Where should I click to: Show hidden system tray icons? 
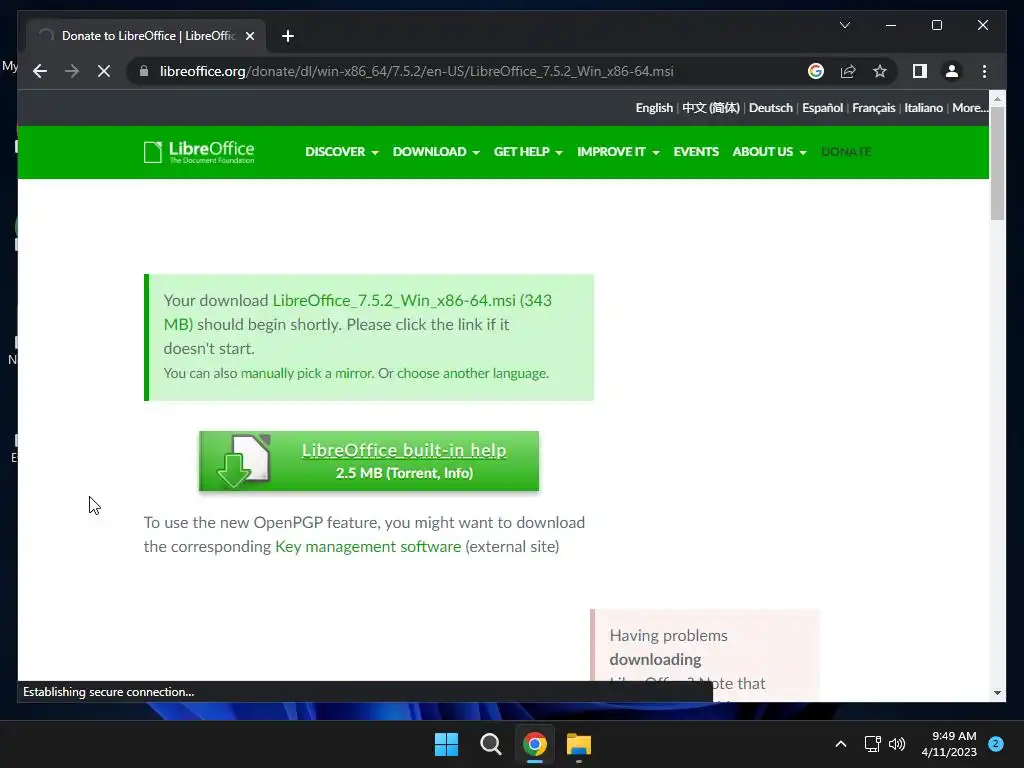[x=840, y=744]
